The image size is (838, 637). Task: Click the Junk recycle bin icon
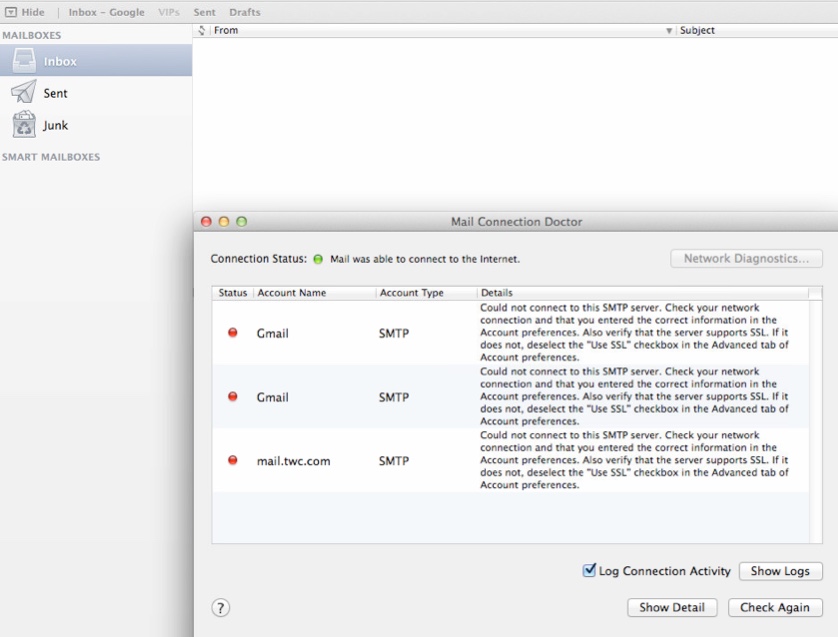tap(24, 125)
